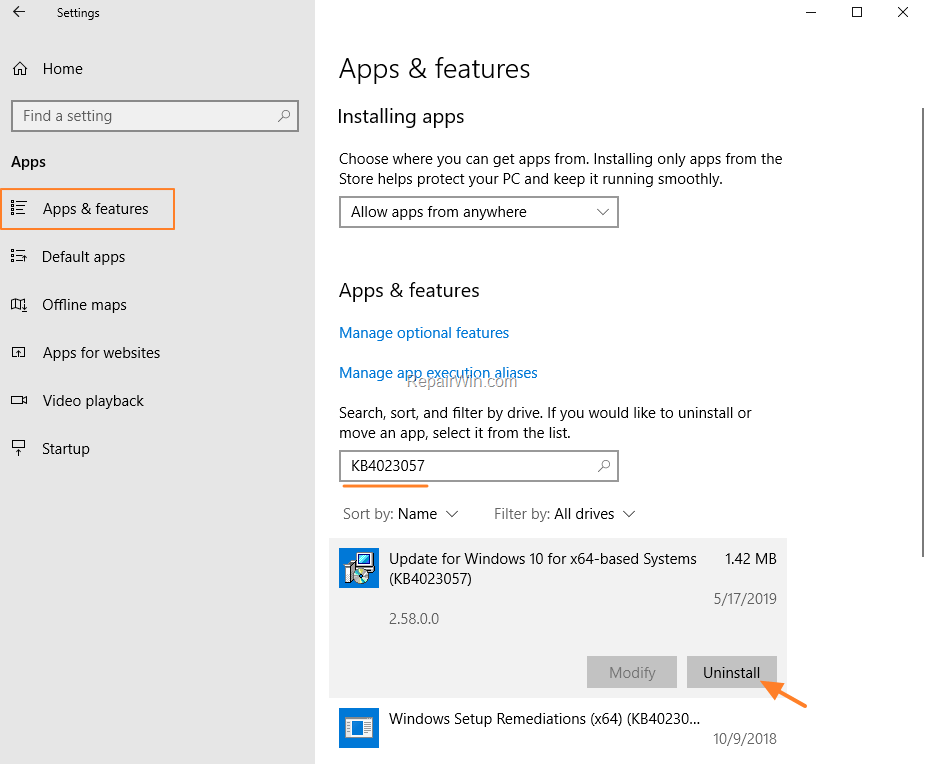
Task: Click the Startup sidebar icon
Action: pos(18,448)
